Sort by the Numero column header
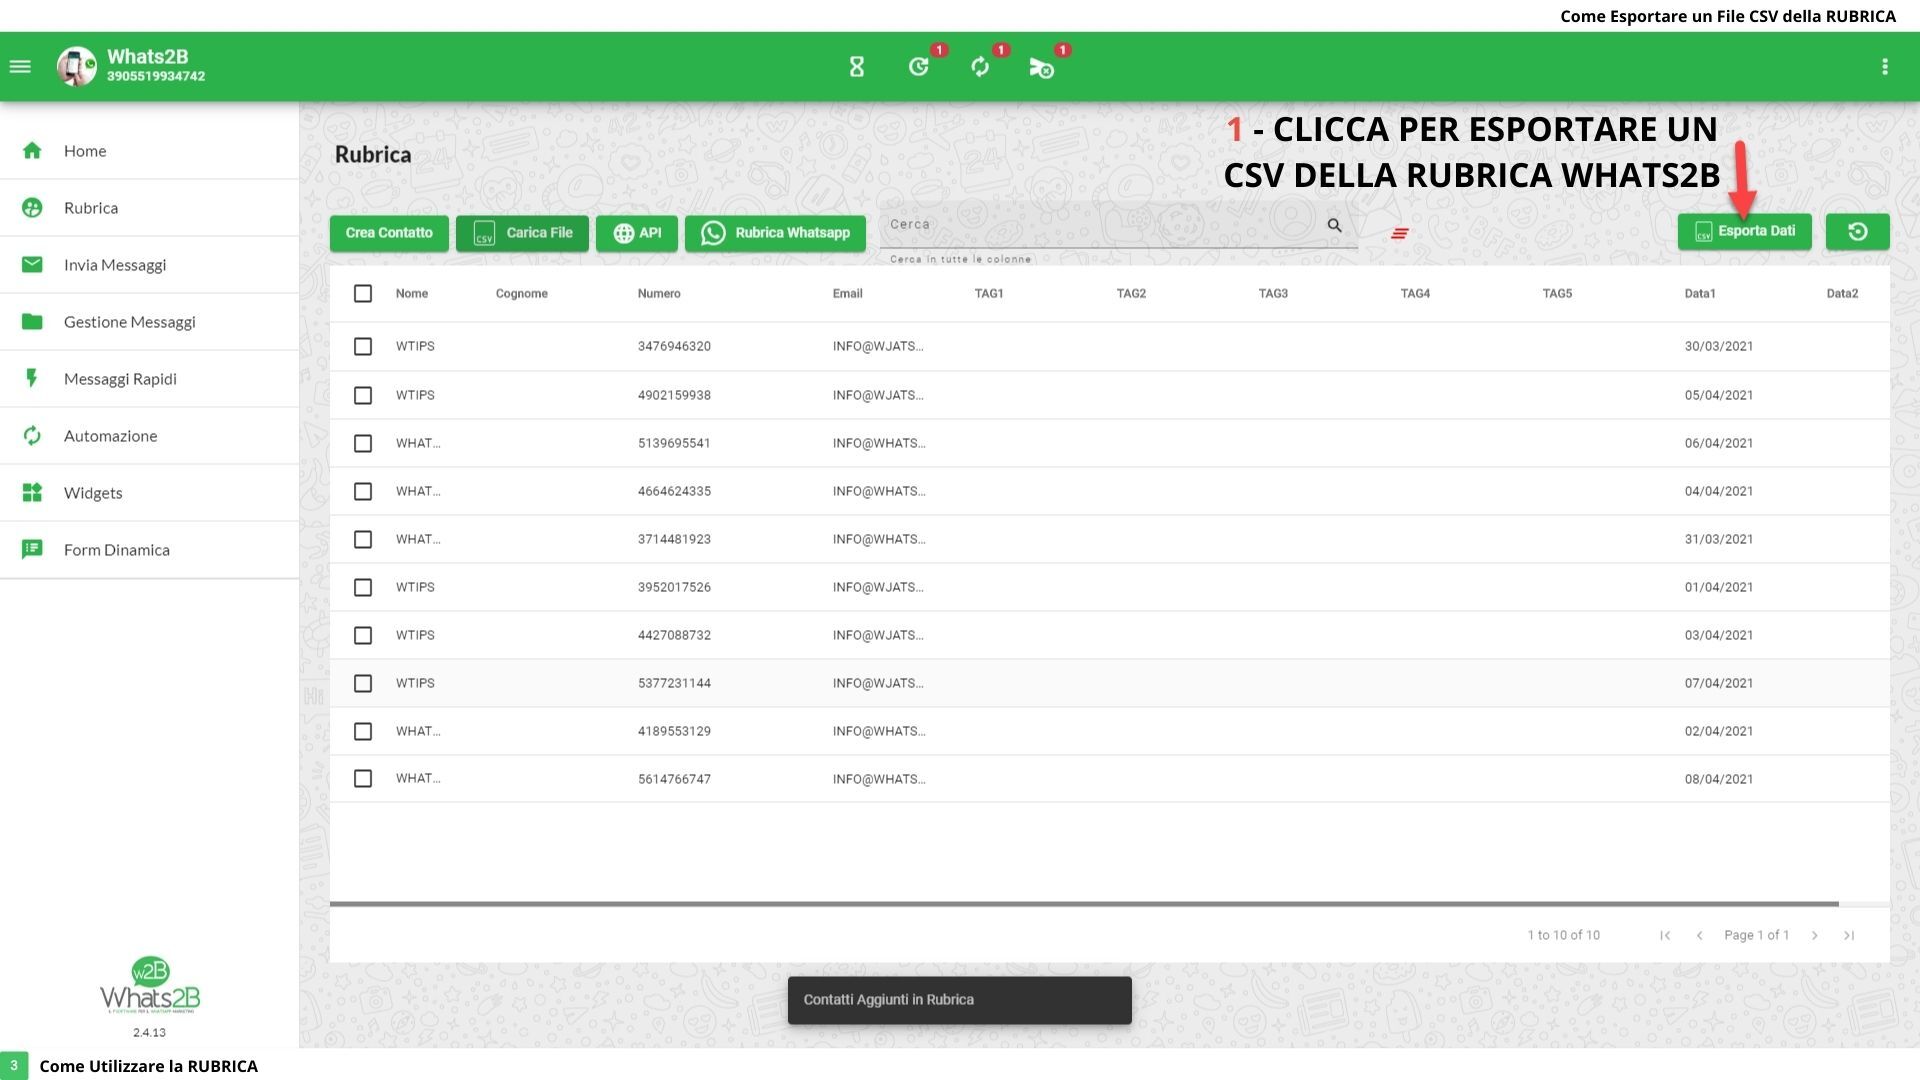 tap(659, 294)
